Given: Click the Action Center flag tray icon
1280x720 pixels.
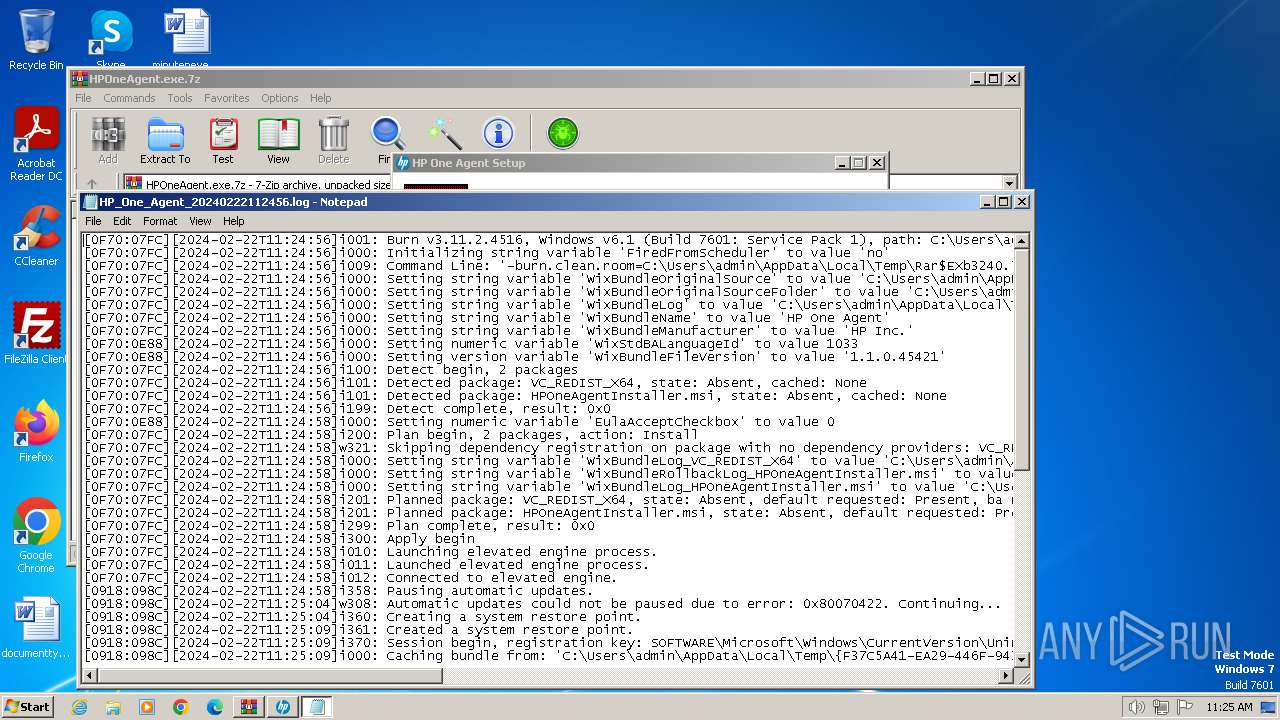Looking at the screenshot, I should pyautogui.click(x=1186, y=706).
